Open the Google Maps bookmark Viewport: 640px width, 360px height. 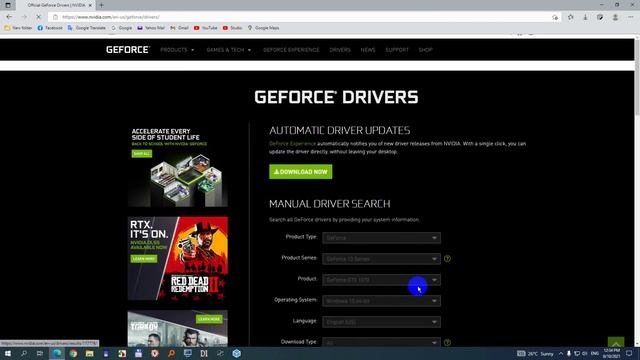[263, 28]
